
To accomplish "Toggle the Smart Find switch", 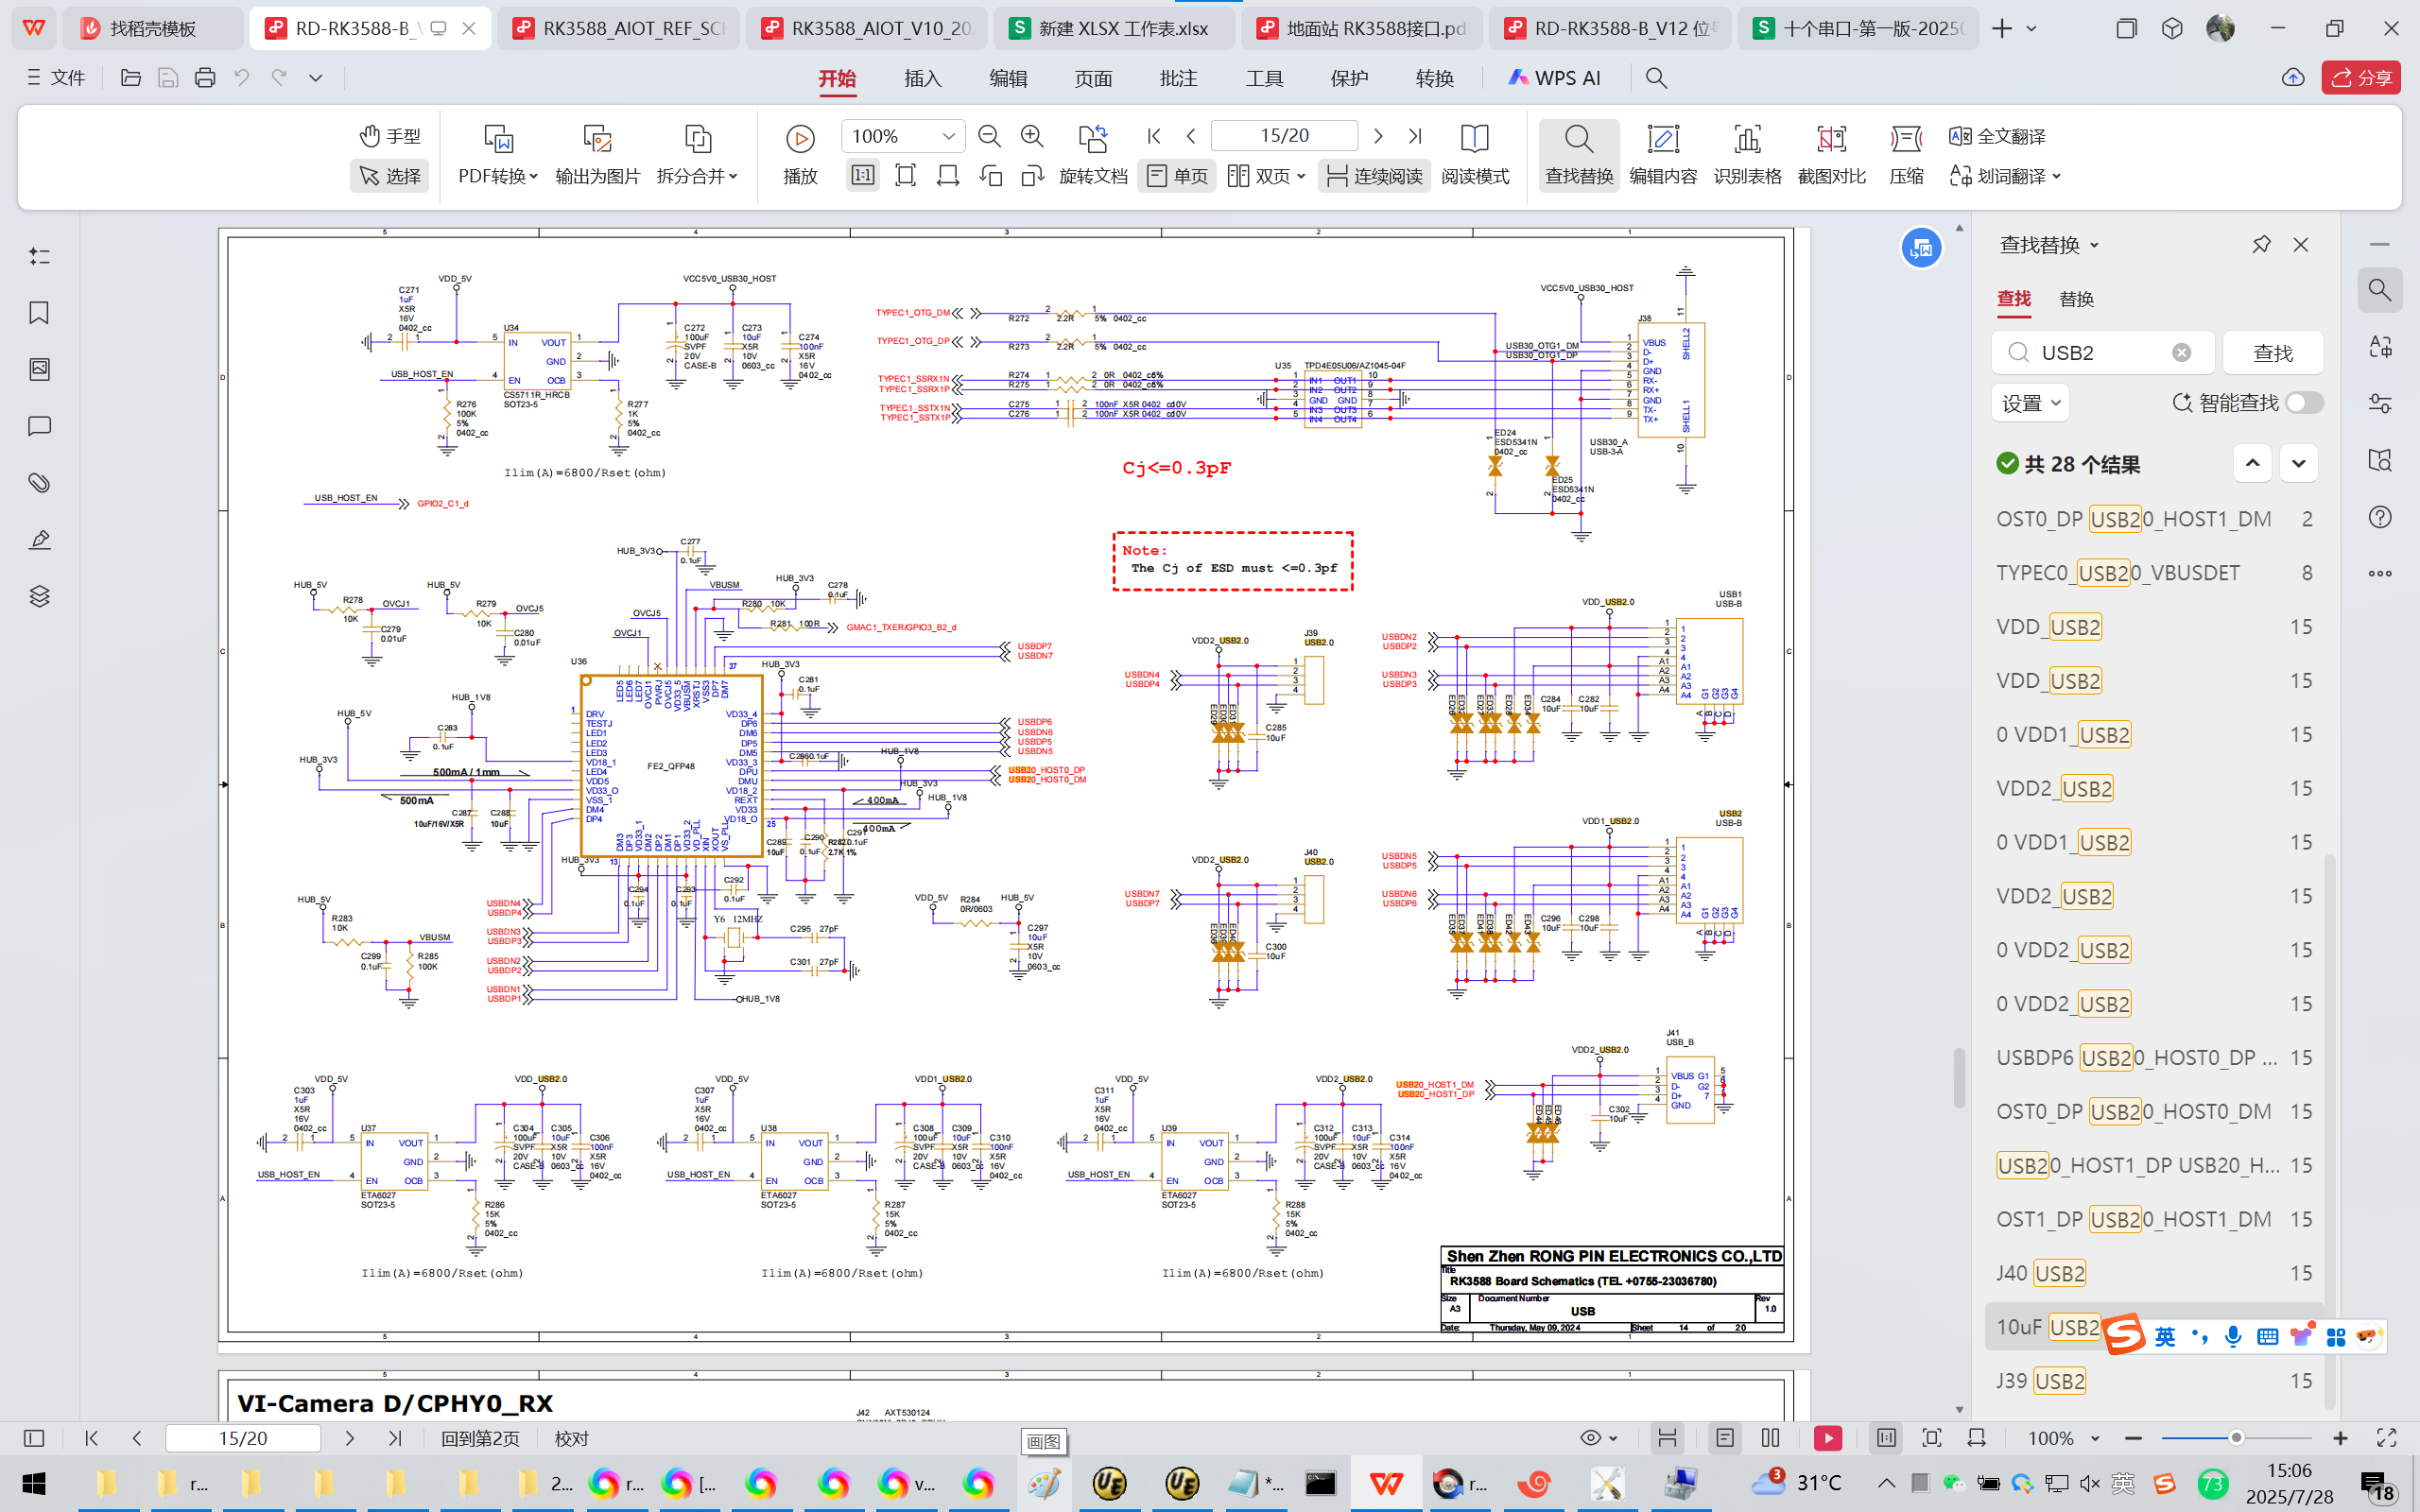I will coord(2303,403).
